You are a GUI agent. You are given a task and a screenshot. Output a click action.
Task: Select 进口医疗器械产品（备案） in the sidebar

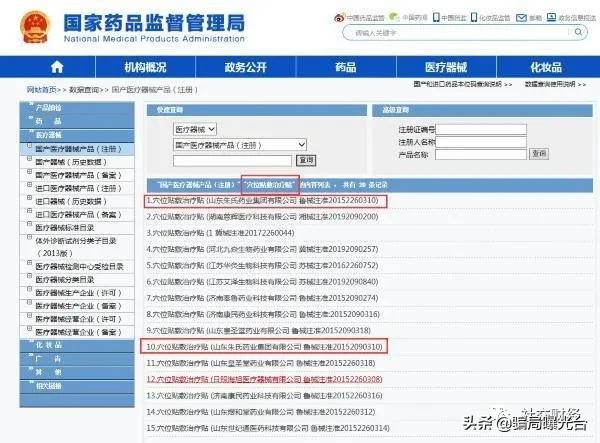tap(78, 215)
